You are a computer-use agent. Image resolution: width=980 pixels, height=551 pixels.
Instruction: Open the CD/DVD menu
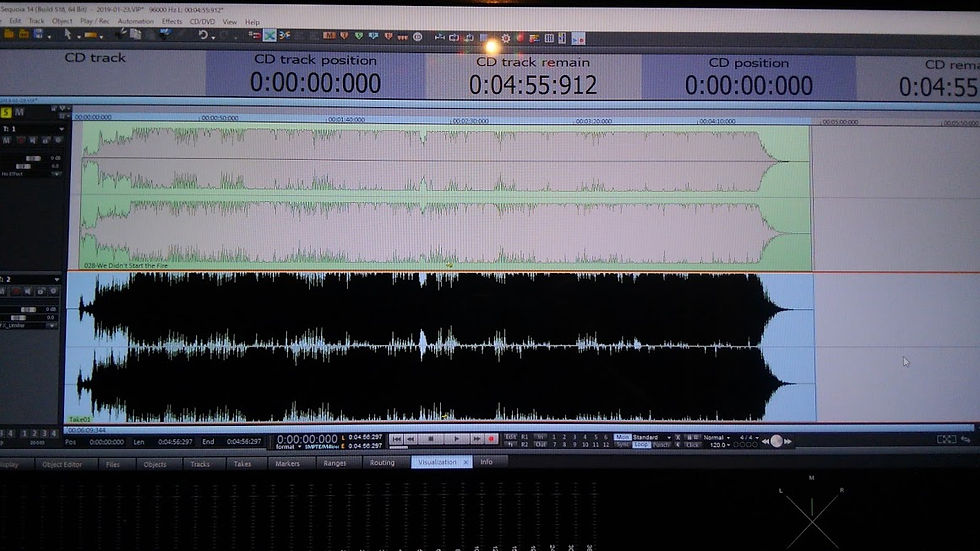[202, 21]
